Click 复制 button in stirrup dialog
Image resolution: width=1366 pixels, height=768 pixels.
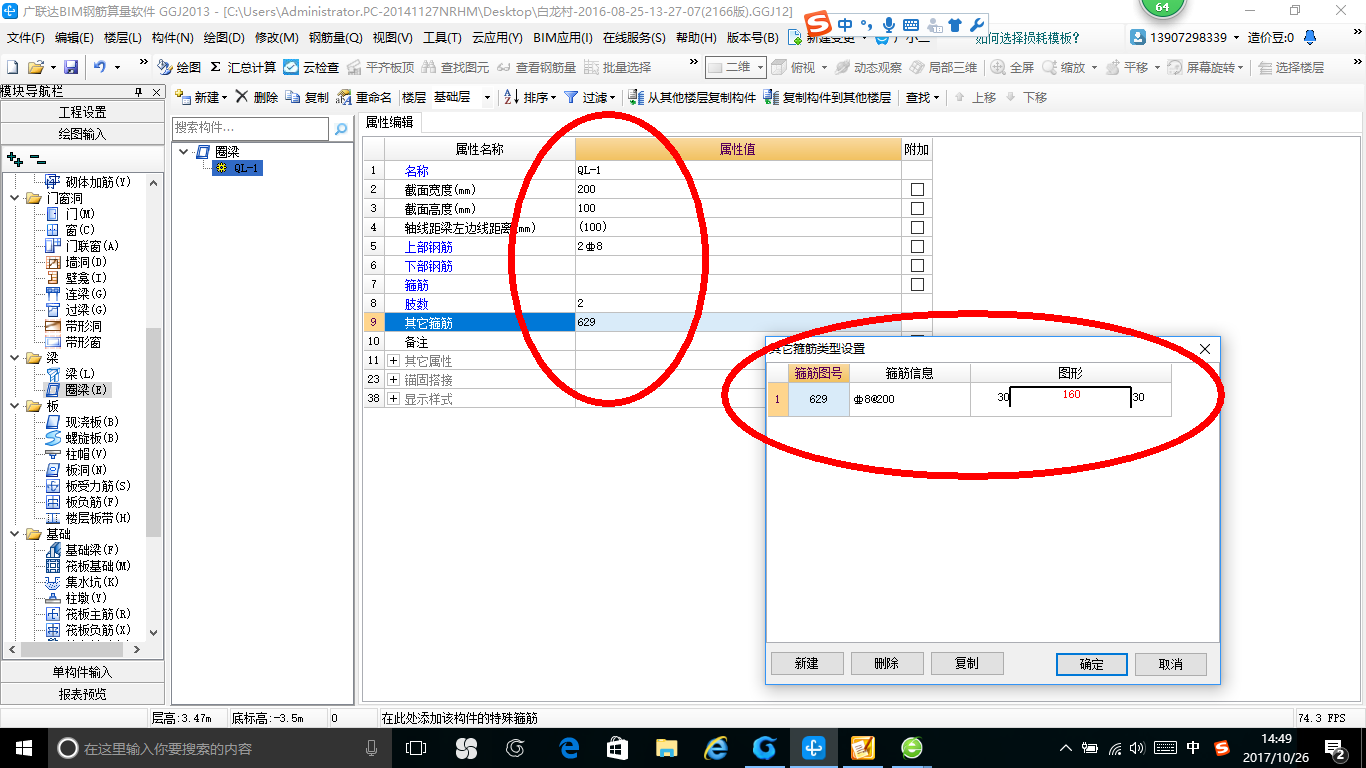(966, 664)
